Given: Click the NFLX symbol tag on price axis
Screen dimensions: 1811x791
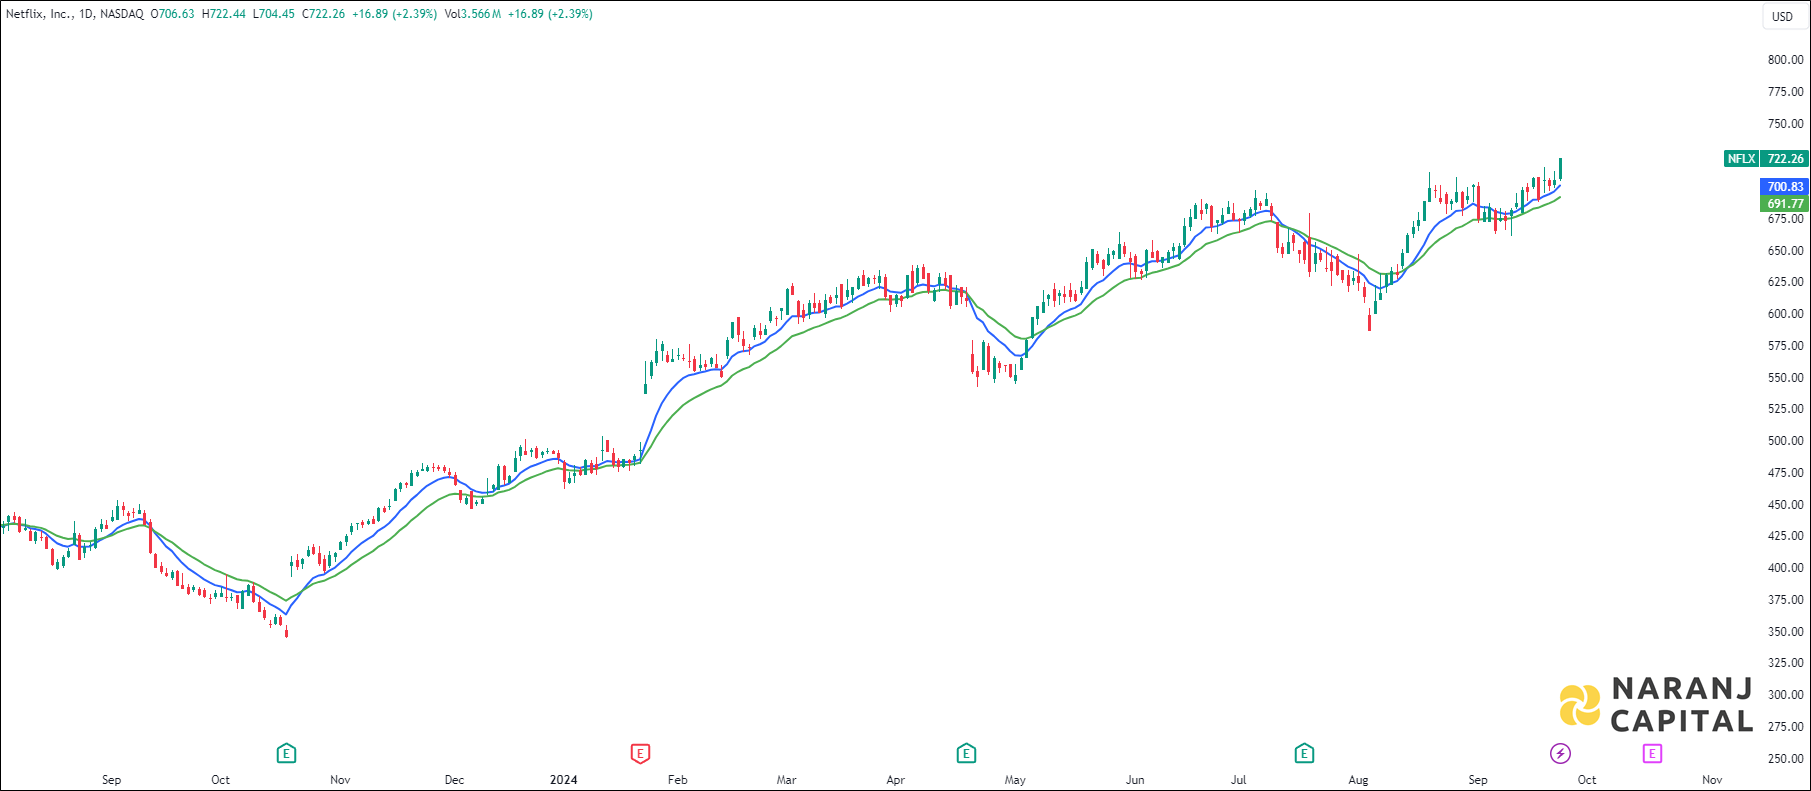Looking at the screenshot, I should click(1741, 159).
